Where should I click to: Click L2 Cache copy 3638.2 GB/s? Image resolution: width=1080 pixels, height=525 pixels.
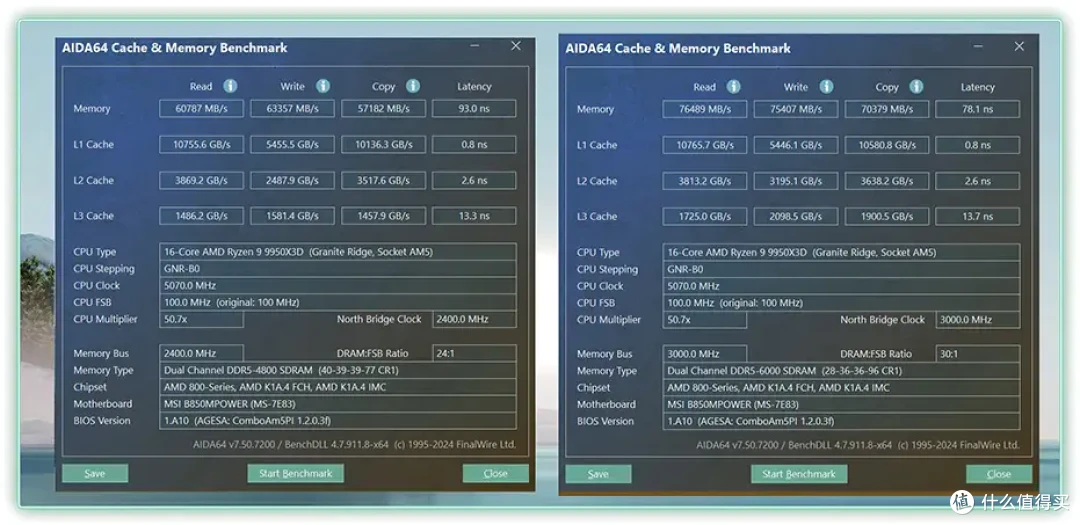point(887,181)
